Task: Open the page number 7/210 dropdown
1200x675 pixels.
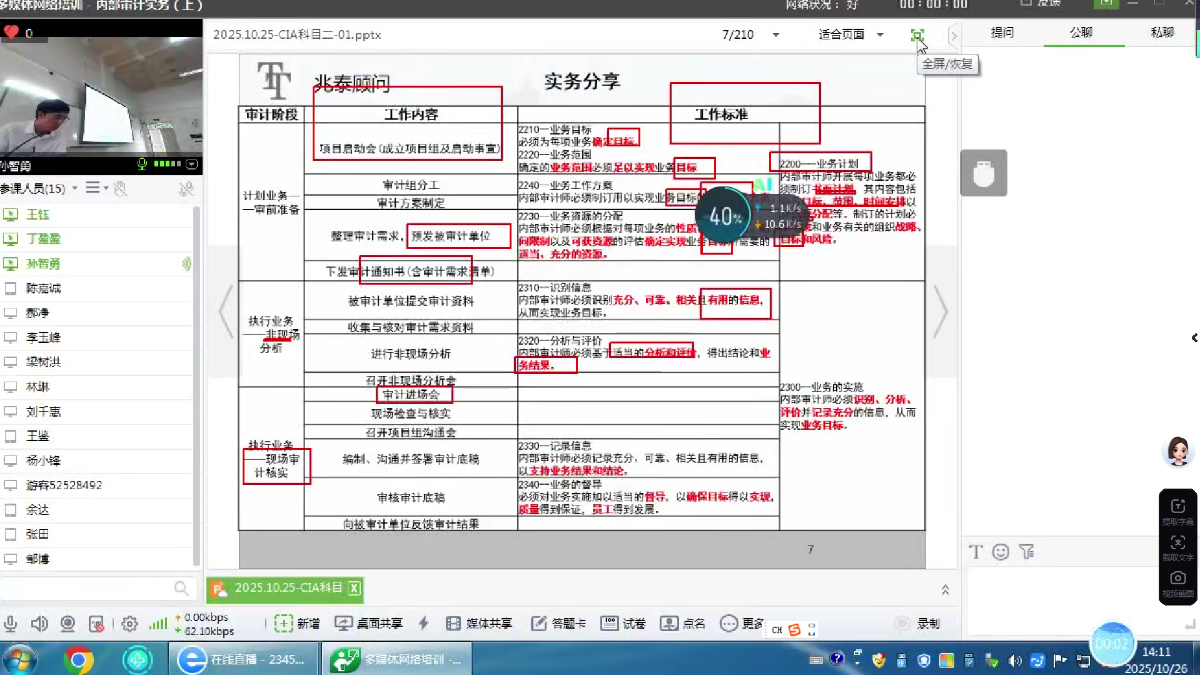Action: click(776, 35)
